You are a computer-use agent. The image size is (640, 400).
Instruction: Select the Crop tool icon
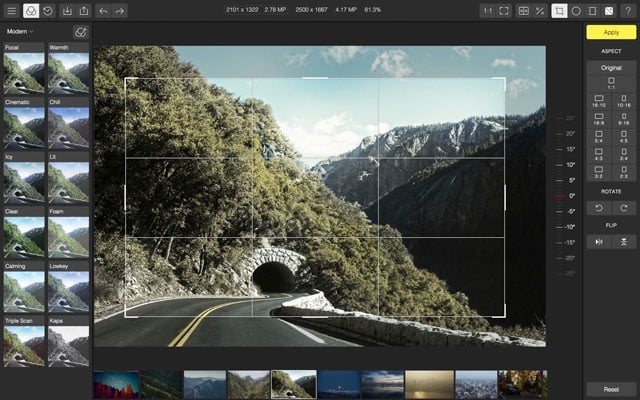(560, 11)
